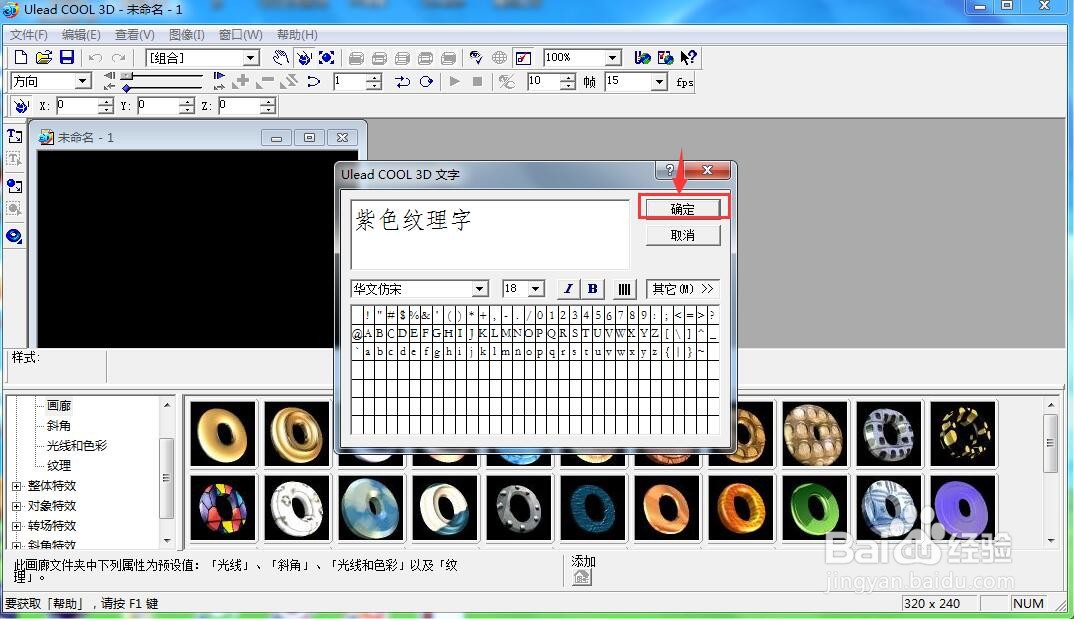
Task: Select the Resize Object tool
Action: tap(327, 58)
